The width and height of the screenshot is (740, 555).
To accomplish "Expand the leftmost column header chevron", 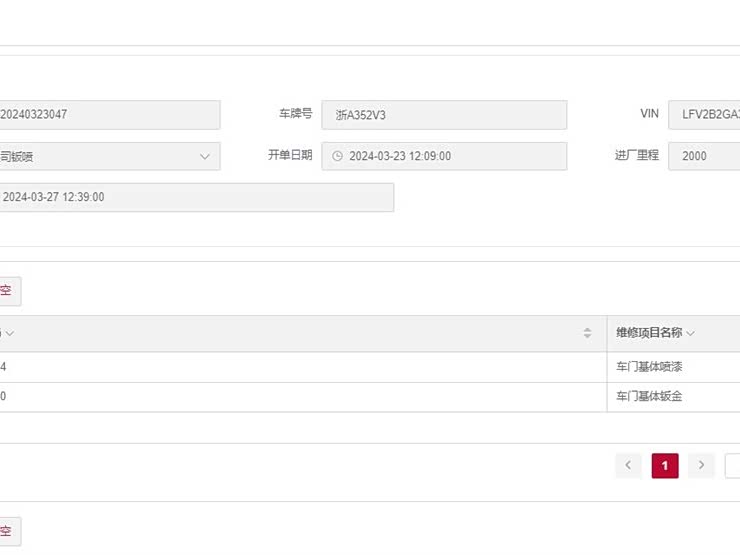I will click(x=10, y=333).
